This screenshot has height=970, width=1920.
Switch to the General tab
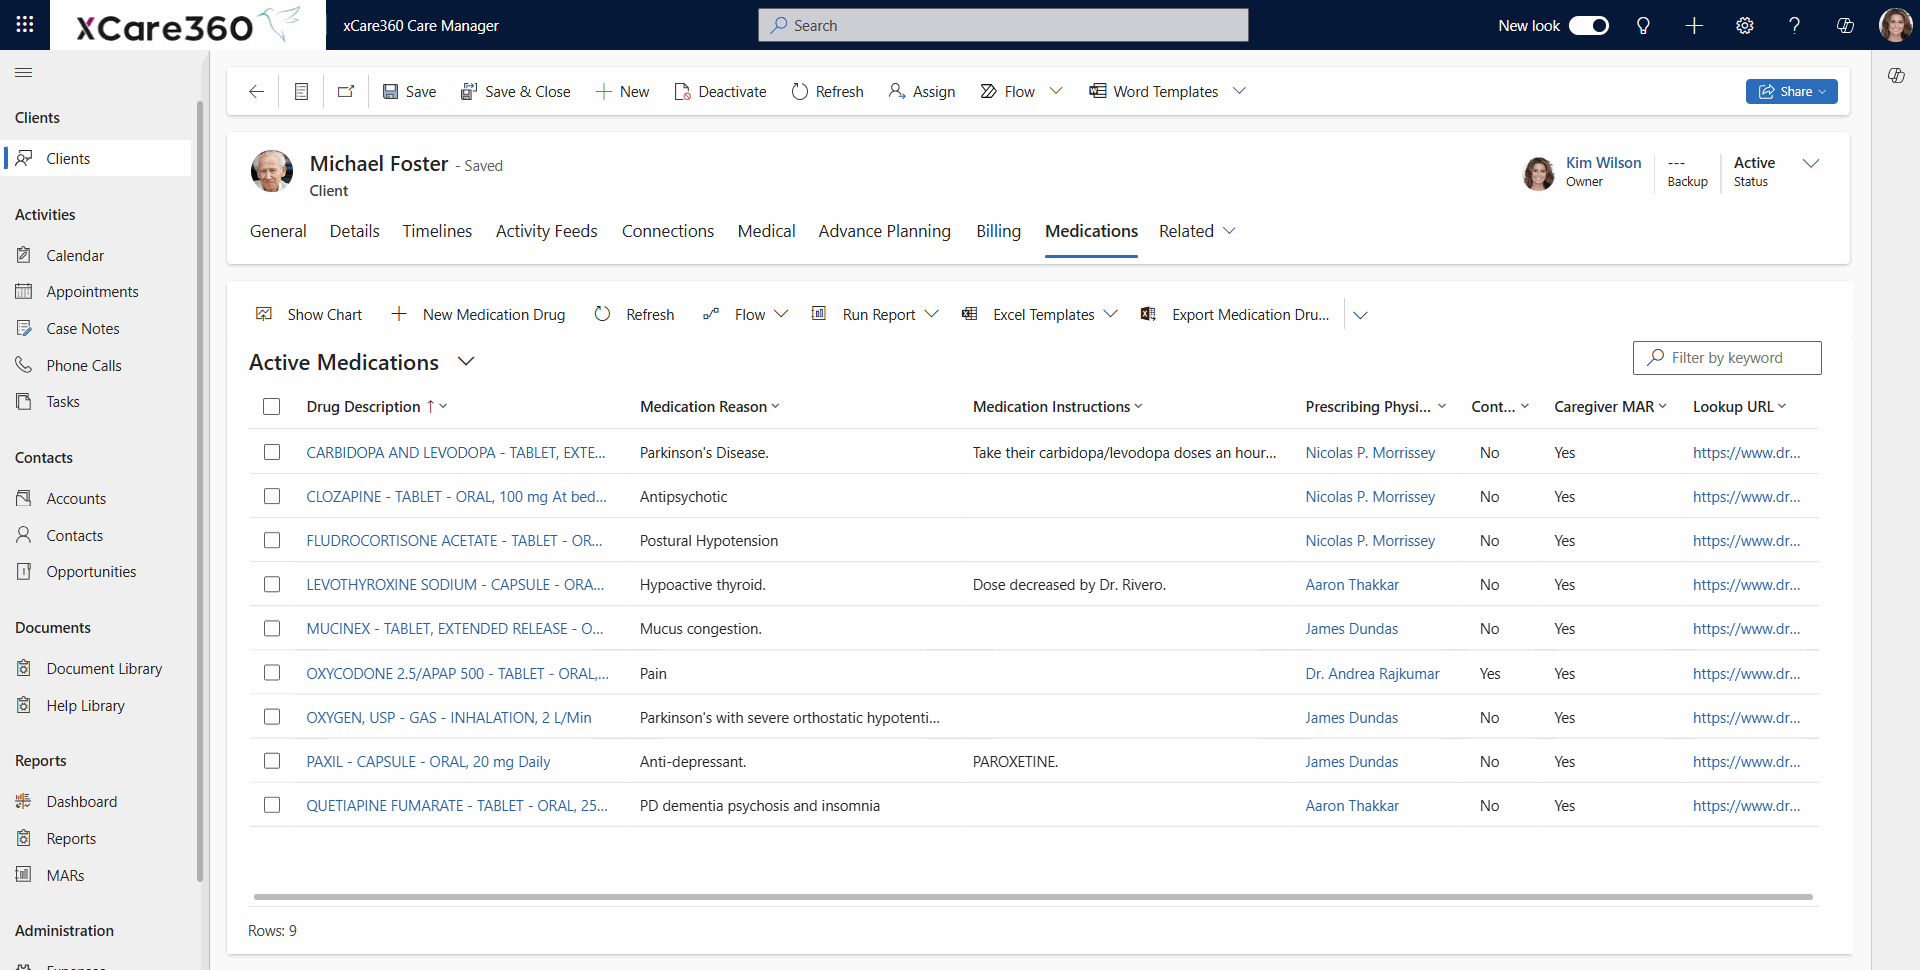tap(278, 231)
